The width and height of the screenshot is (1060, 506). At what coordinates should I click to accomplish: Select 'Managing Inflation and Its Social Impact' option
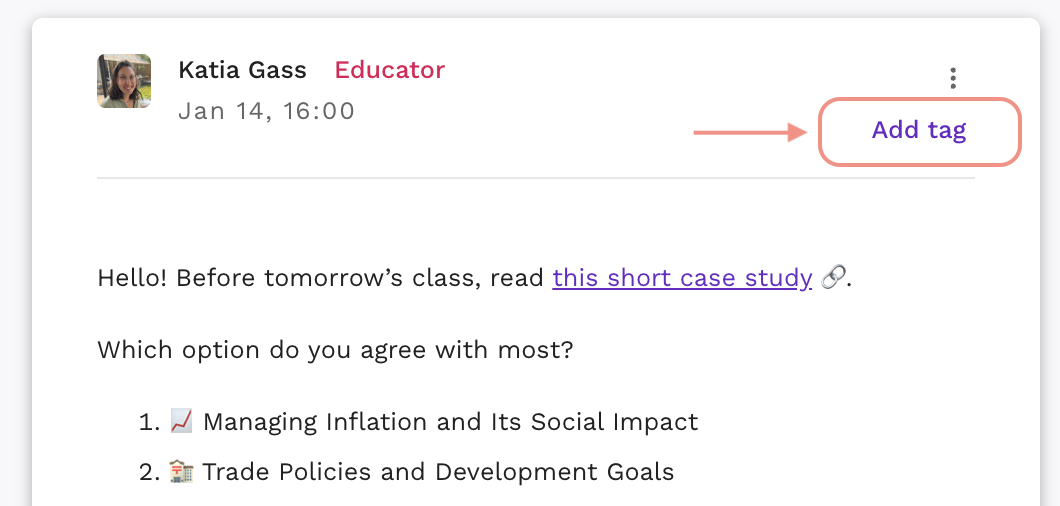click(450, 422)
